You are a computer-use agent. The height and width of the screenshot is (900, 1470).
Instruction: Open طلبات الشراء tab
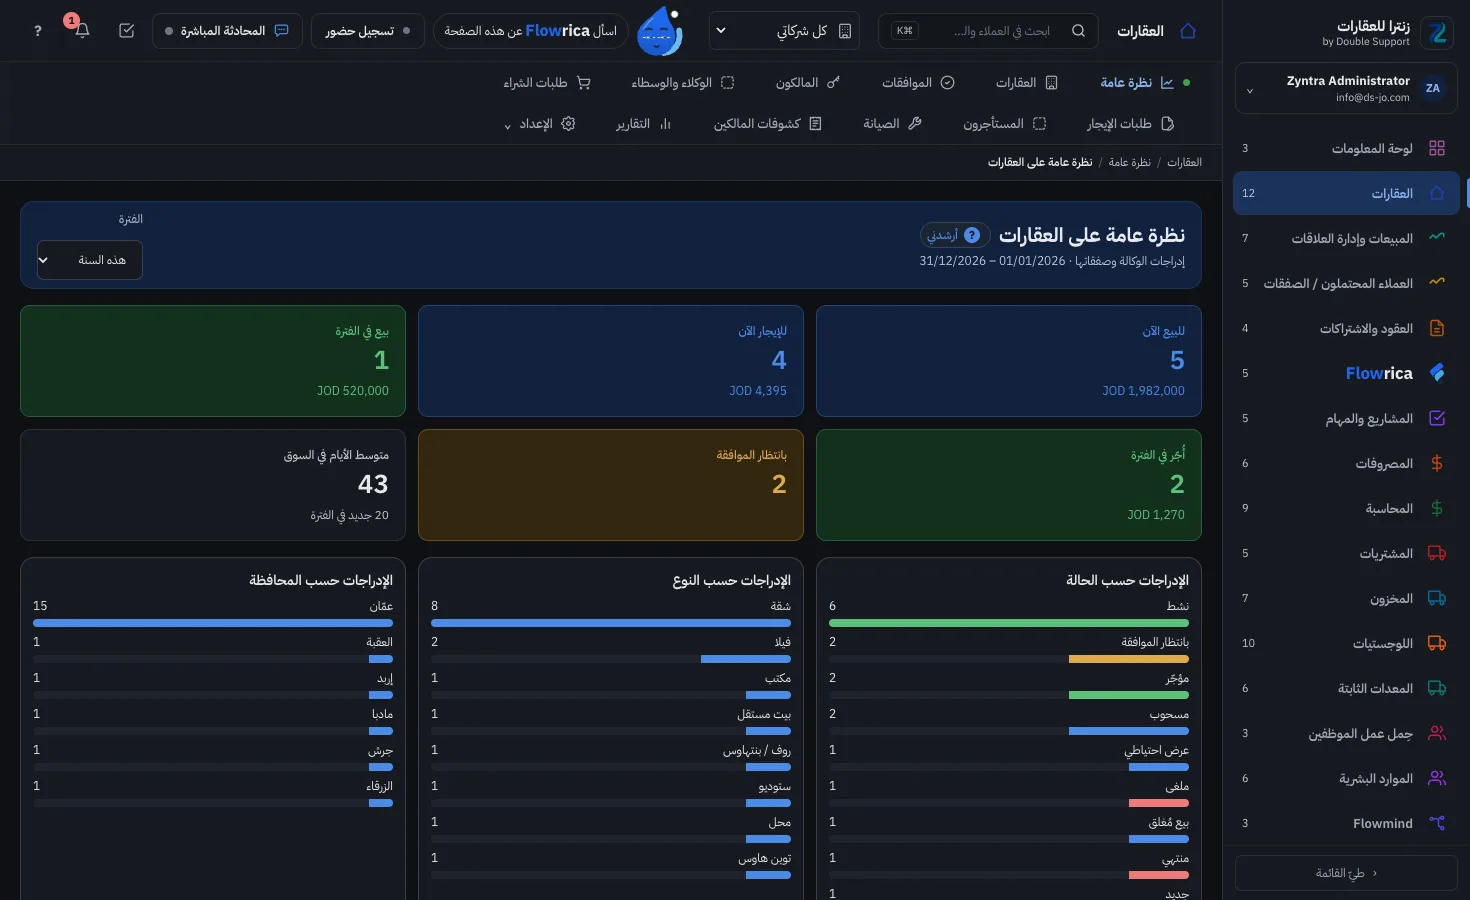pyautogui.click(x=547, y=83)
